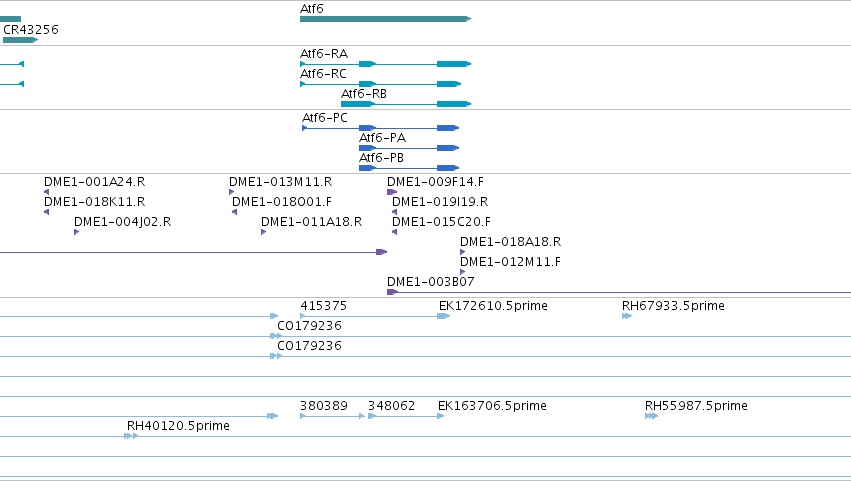
Task: Click the DME1-018A18.R label
Action: point(511,242)
